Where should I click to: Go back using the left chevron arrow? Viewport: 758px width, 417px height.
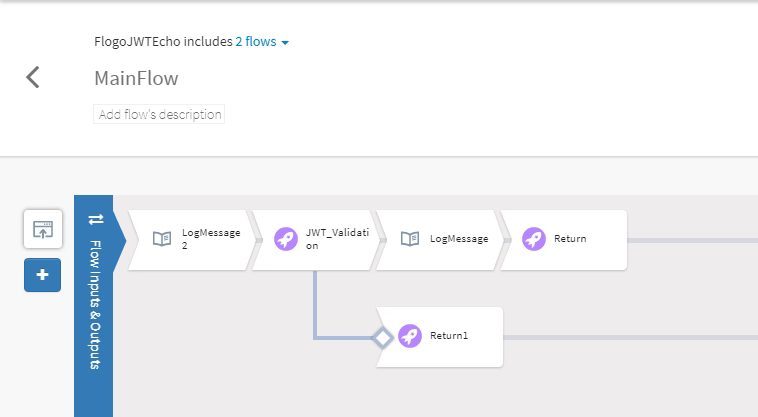pos(33,77)
